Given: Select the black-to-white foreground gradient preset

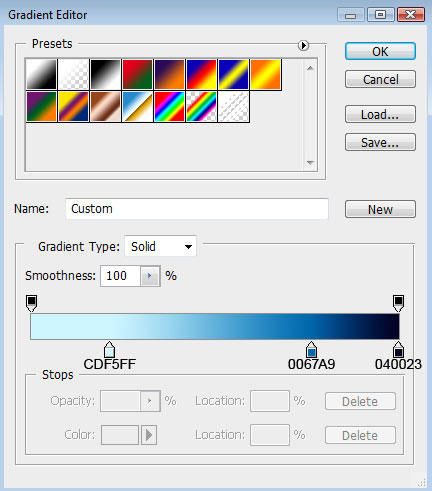Looking at the screenshot, I should [x=41, y=74].
